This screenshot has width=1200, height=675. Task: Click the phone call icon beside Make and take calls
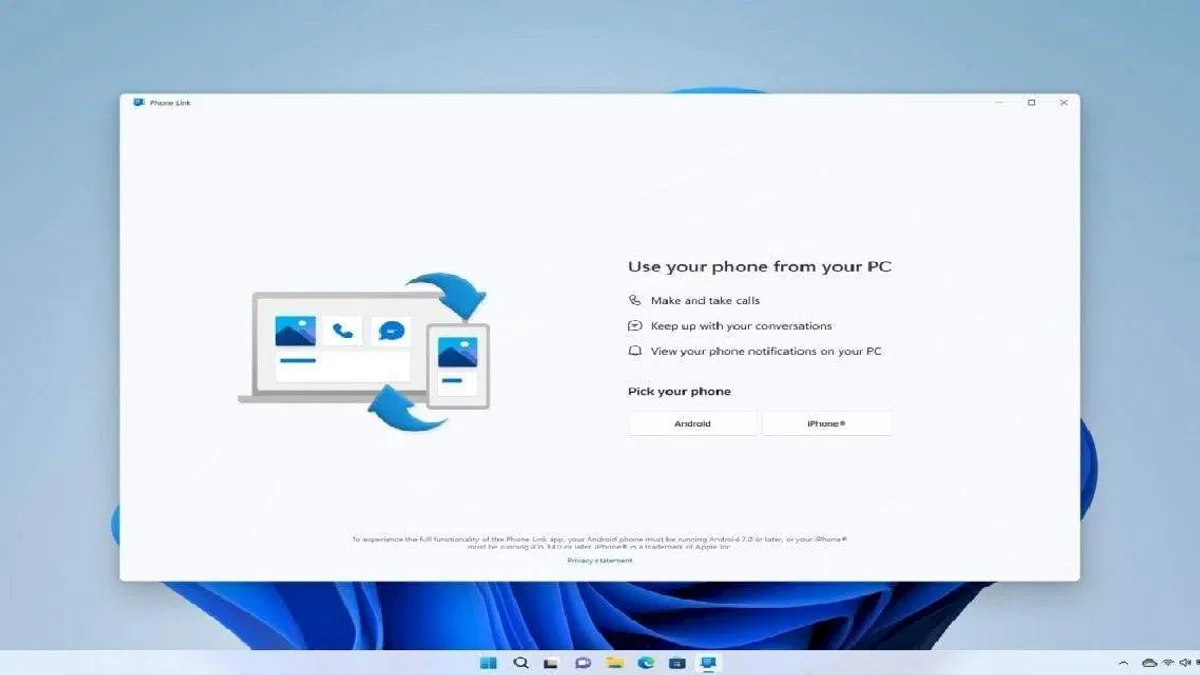pos(635,300)
